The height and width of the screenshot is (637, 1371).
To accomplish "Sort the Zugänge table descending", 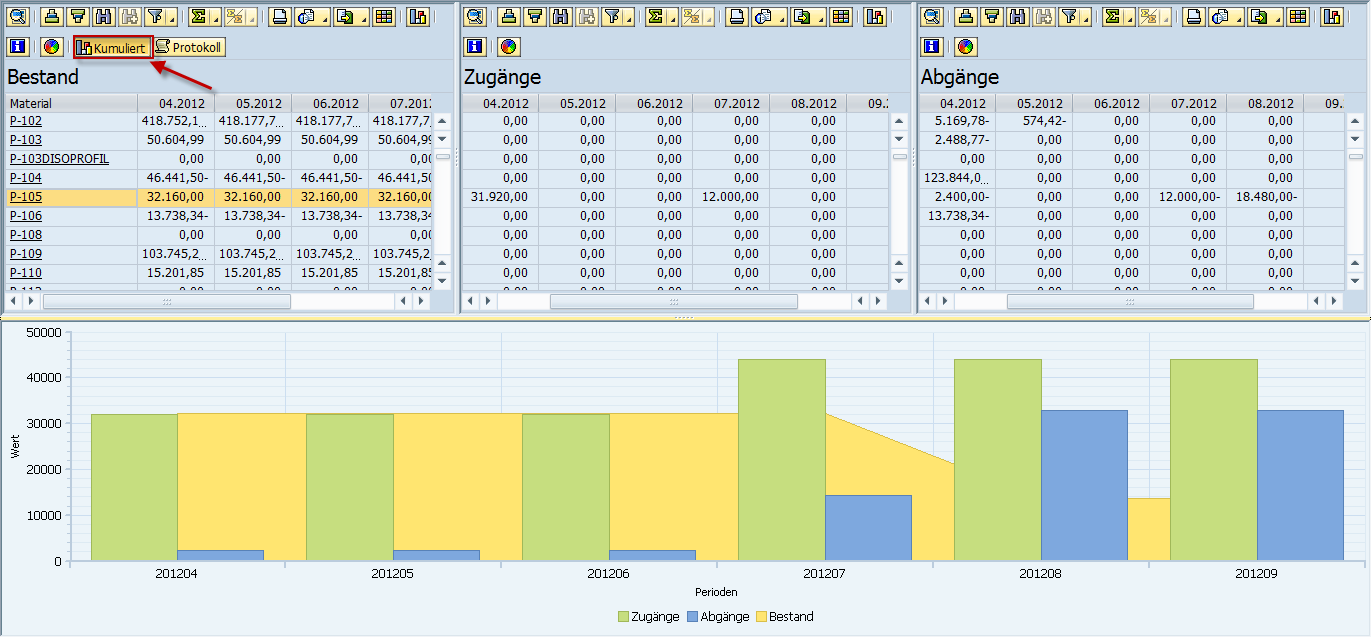I will click(x=538, y=17).
